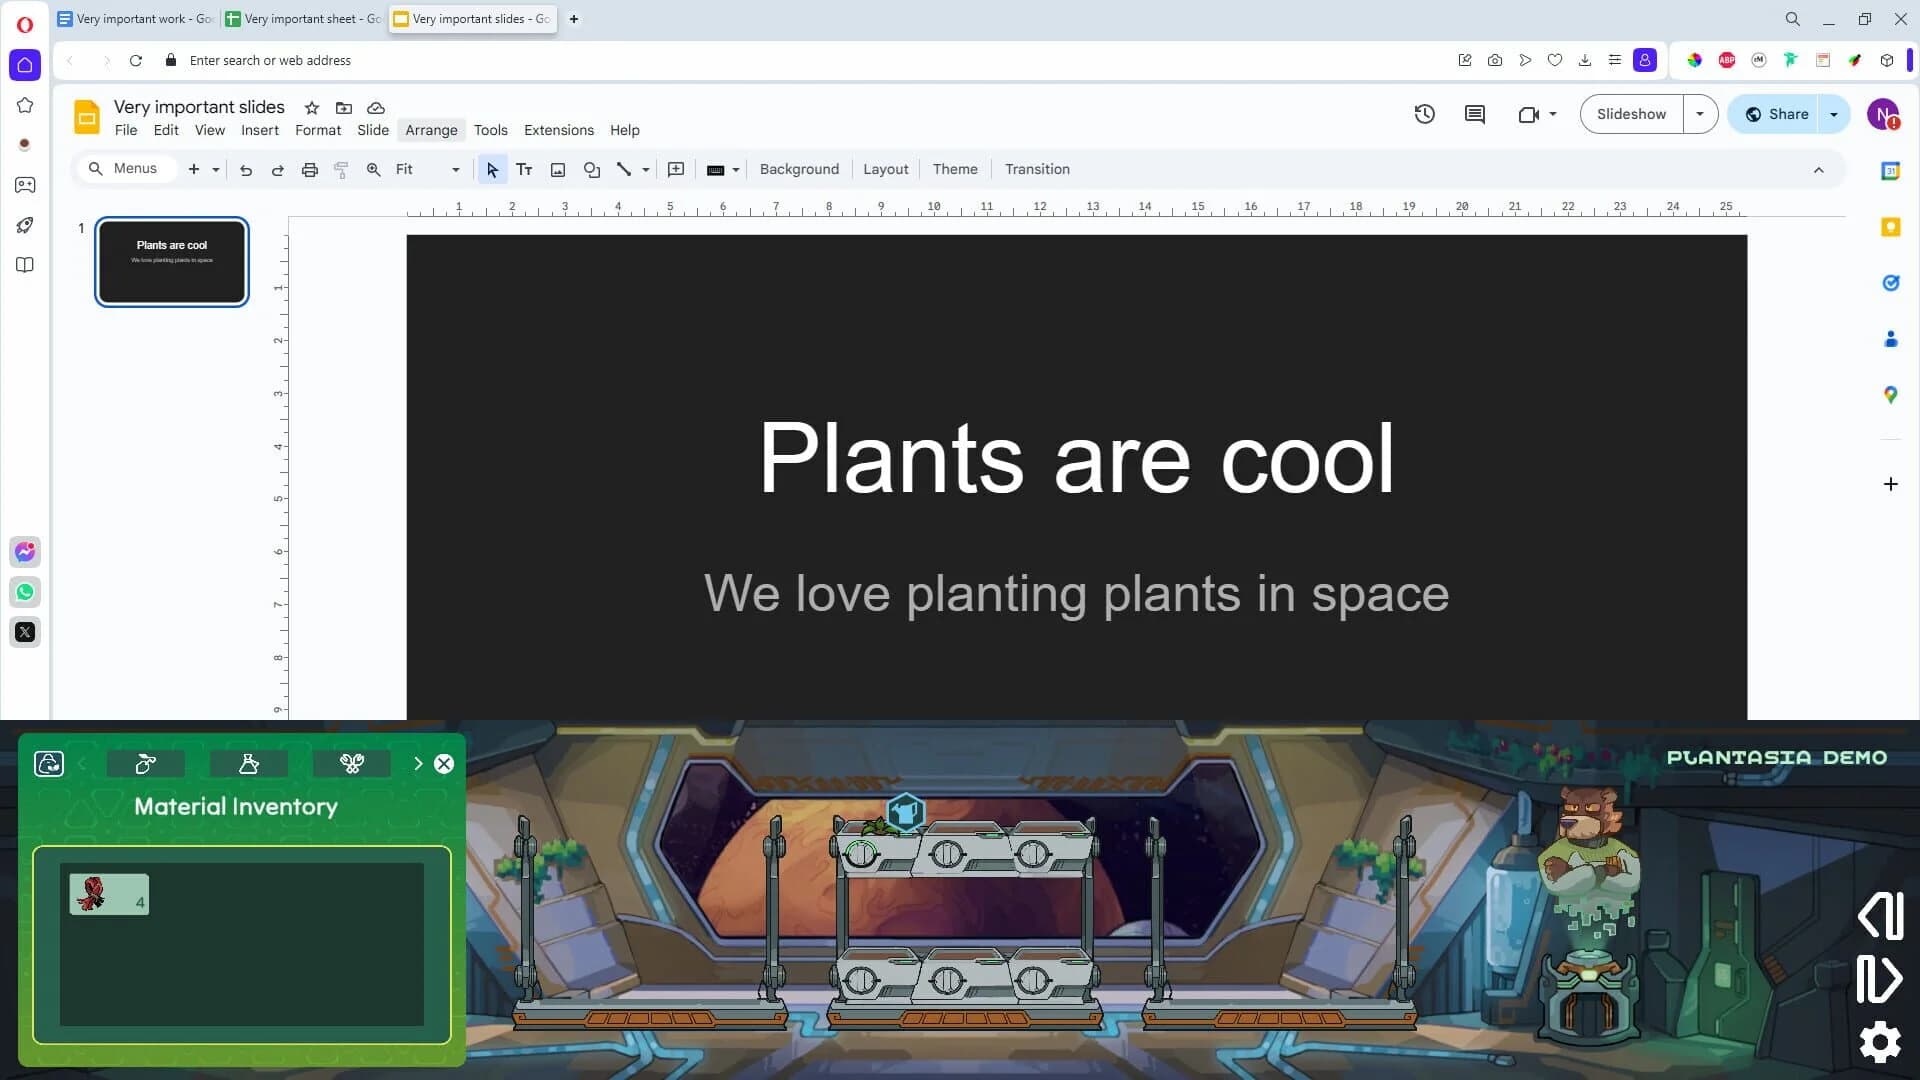The width and height of the screenshot is (1920, 1080).
Task: Select the Shape insertion tool
Action: coord(591,169)
